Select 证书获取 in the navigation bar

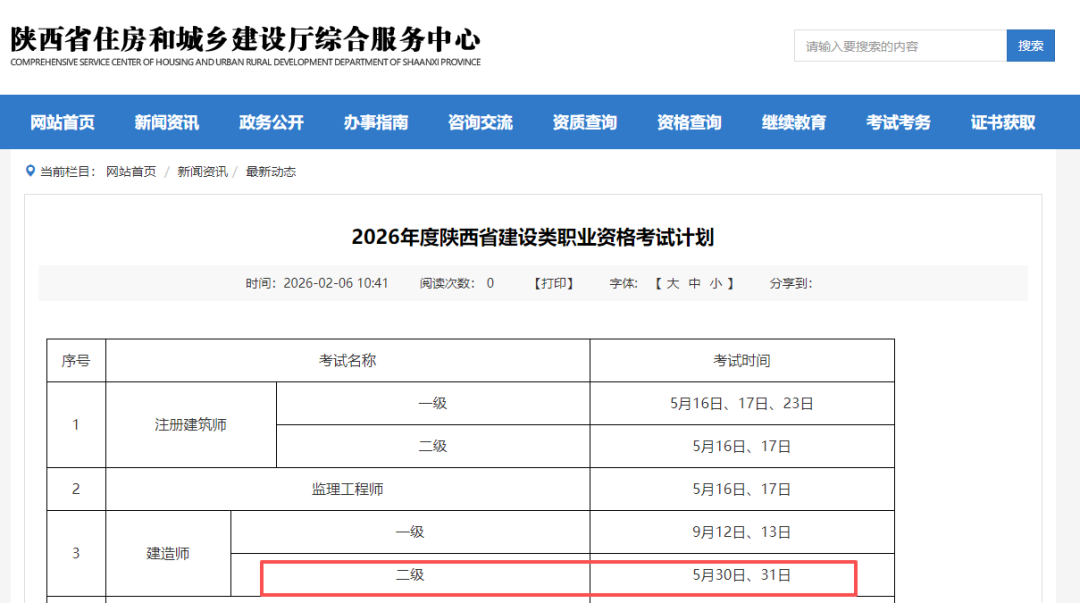point(1003,123)
